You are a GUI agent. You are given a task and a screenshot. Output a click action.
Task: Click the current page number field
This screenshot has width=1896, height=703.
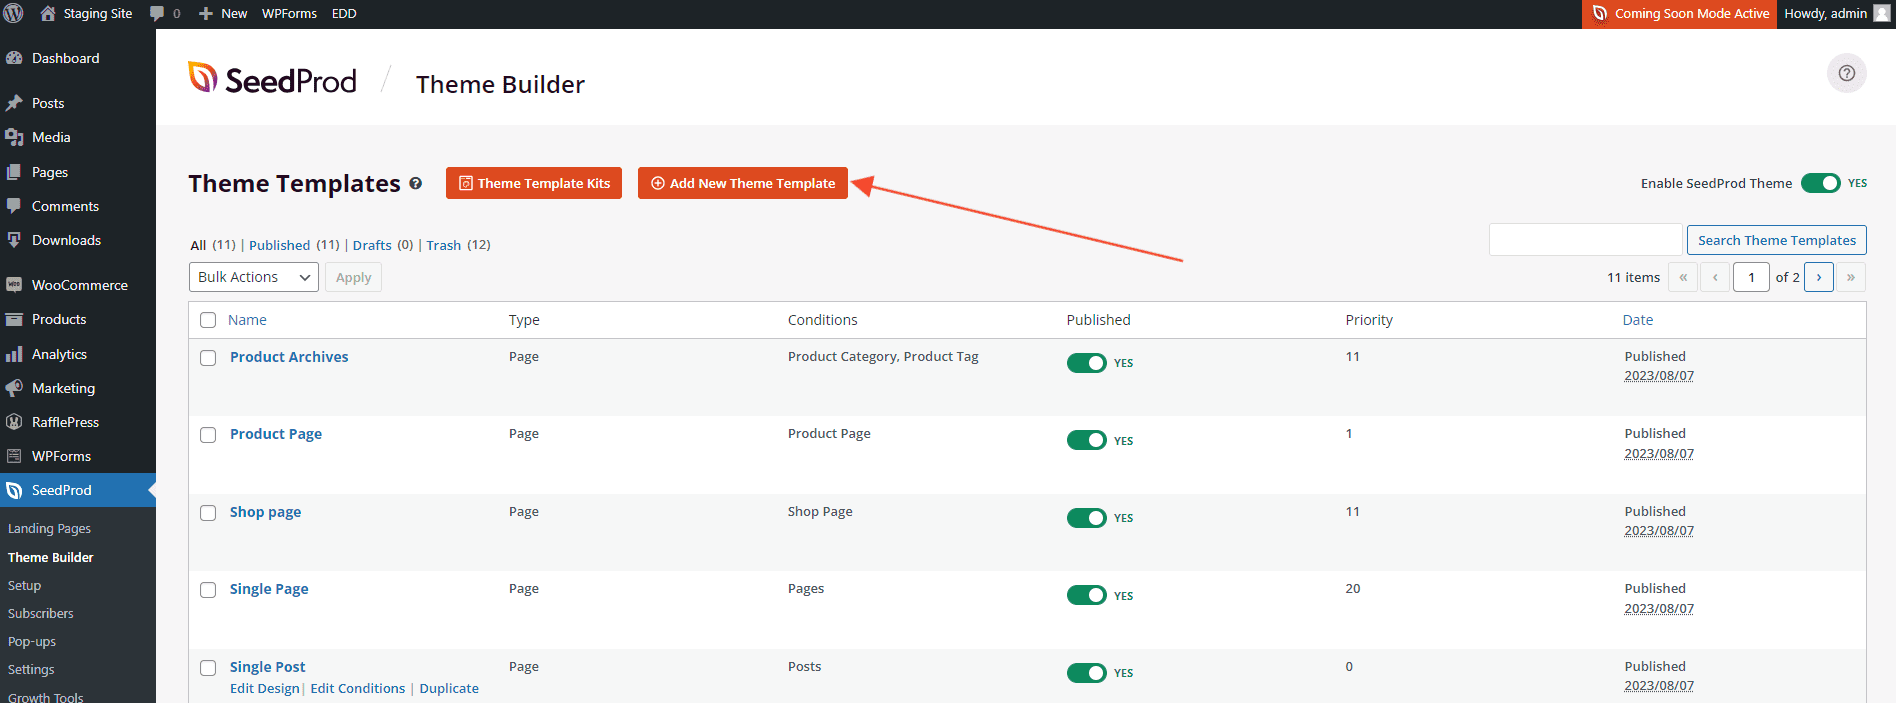click(1751, 277)
